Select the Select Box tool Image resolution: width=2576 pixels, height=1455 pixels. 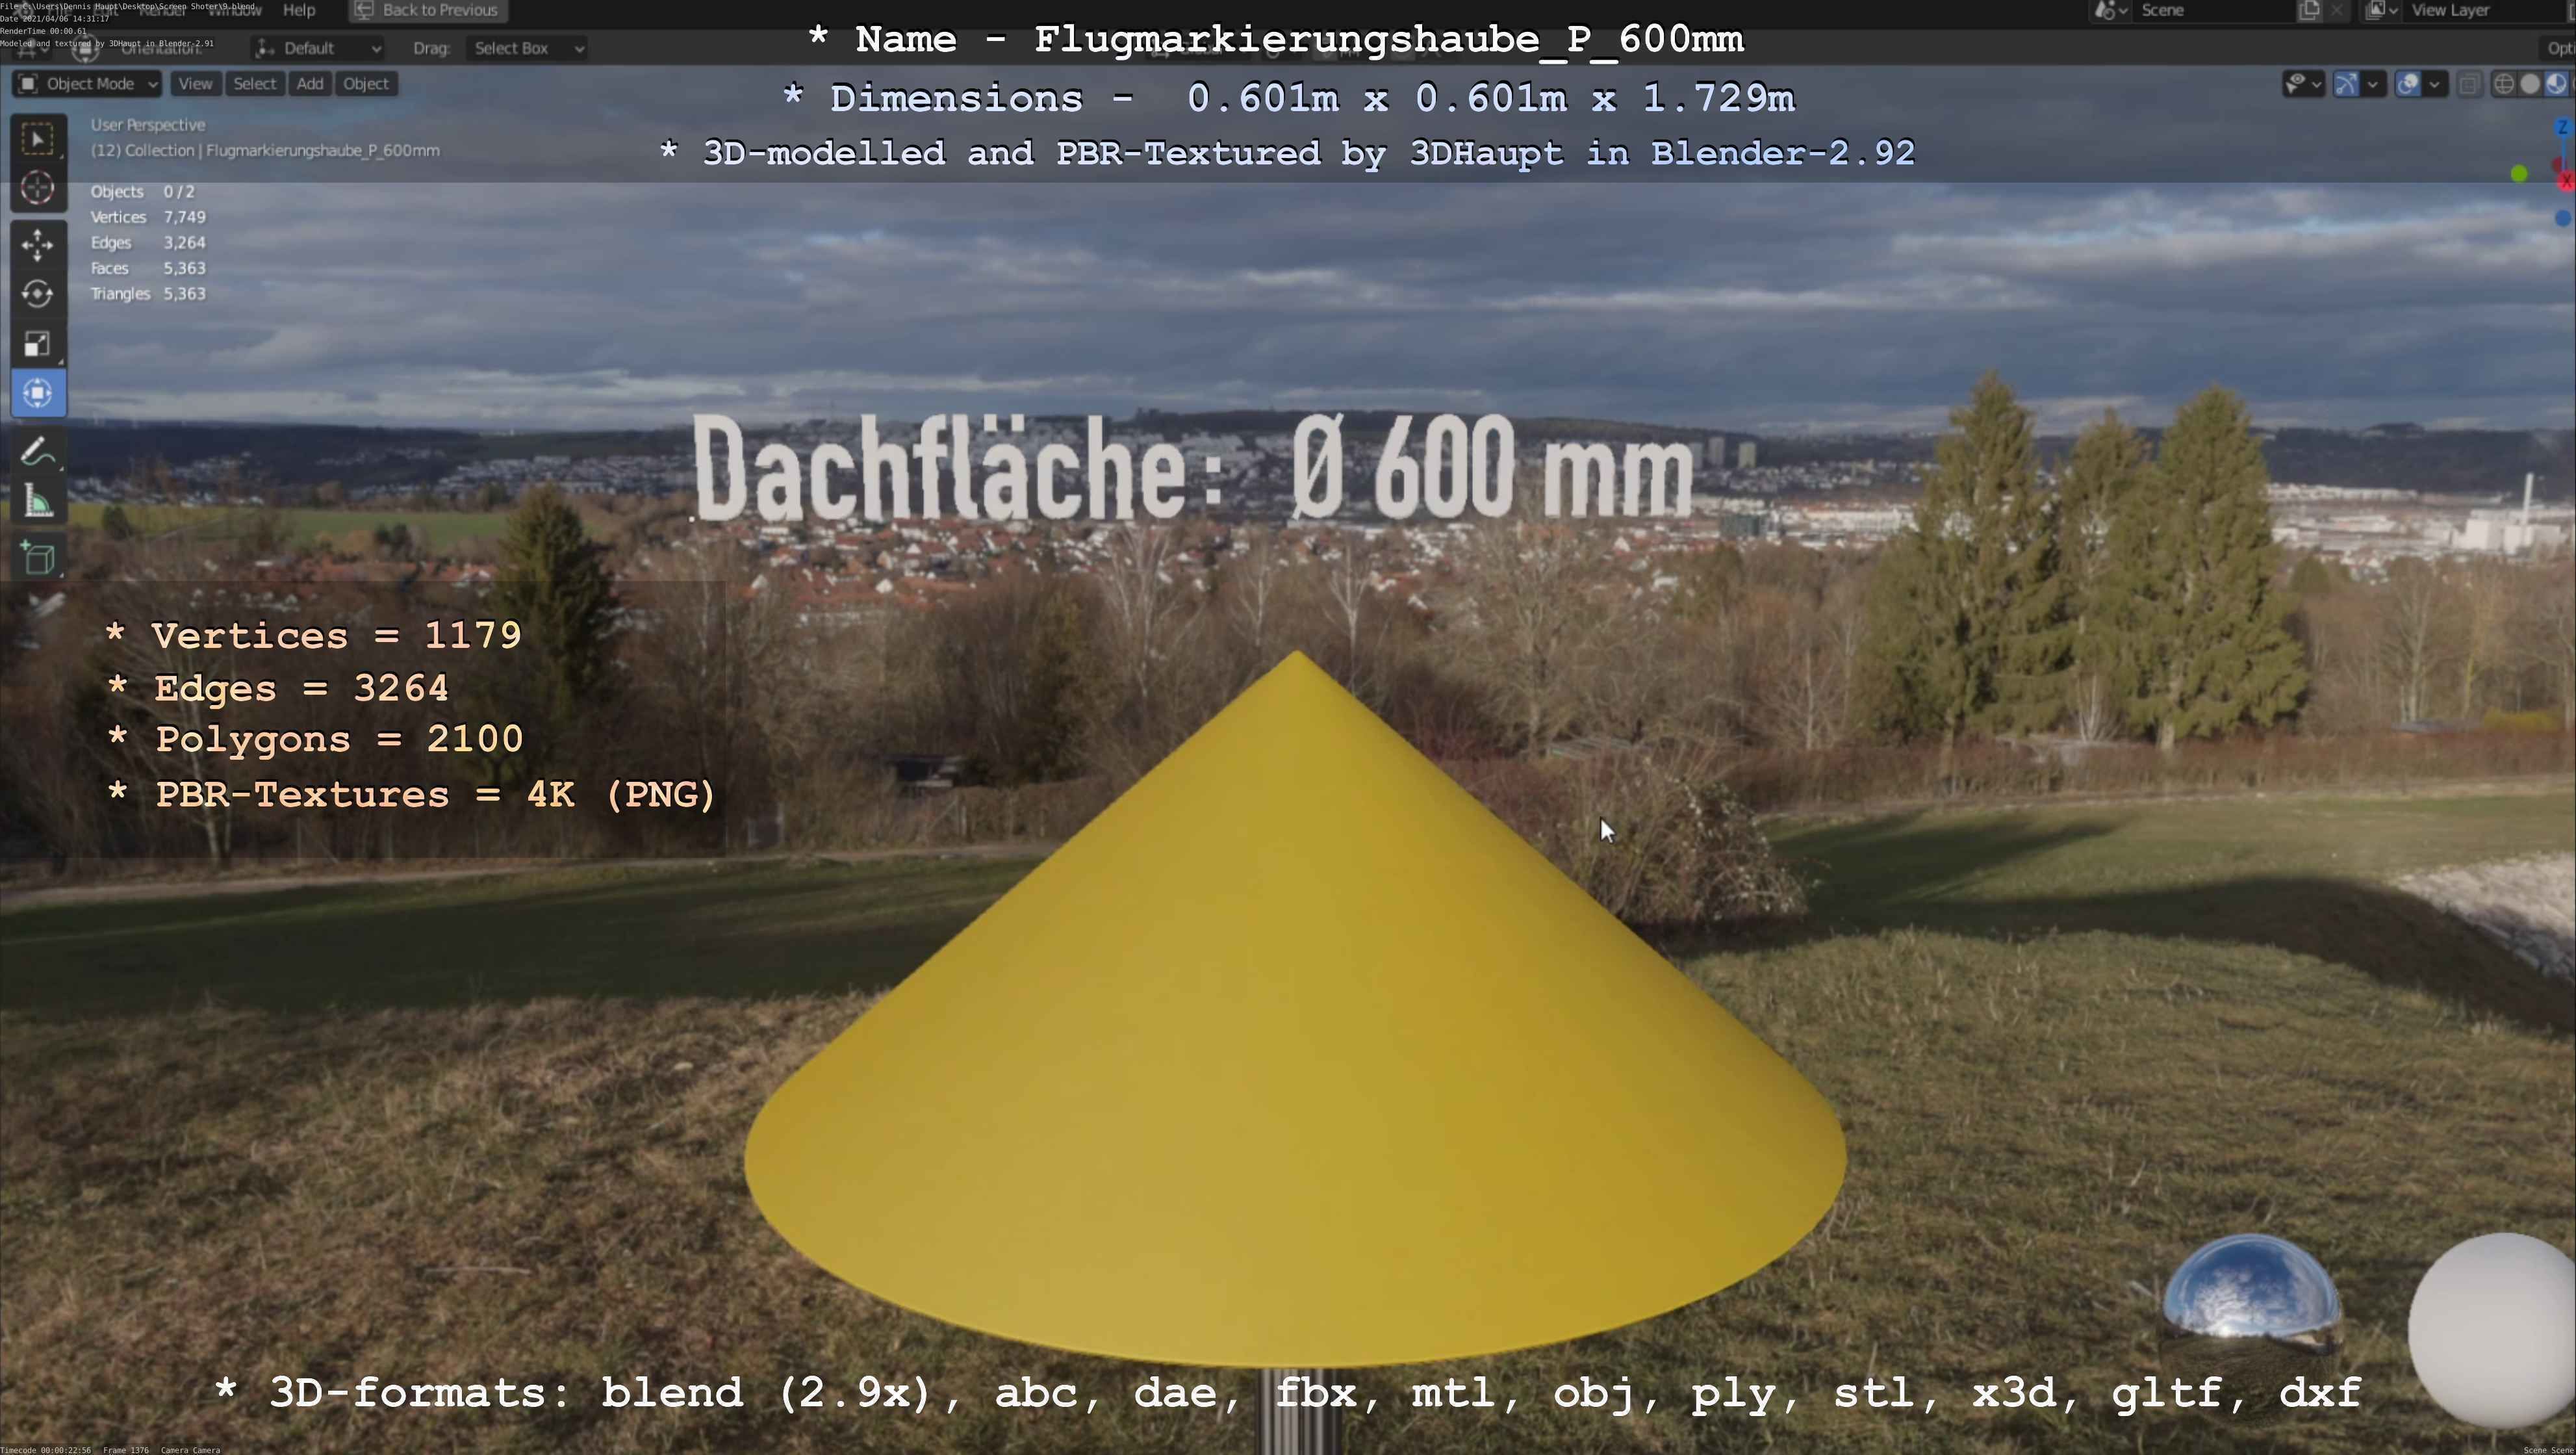point(38,139)
